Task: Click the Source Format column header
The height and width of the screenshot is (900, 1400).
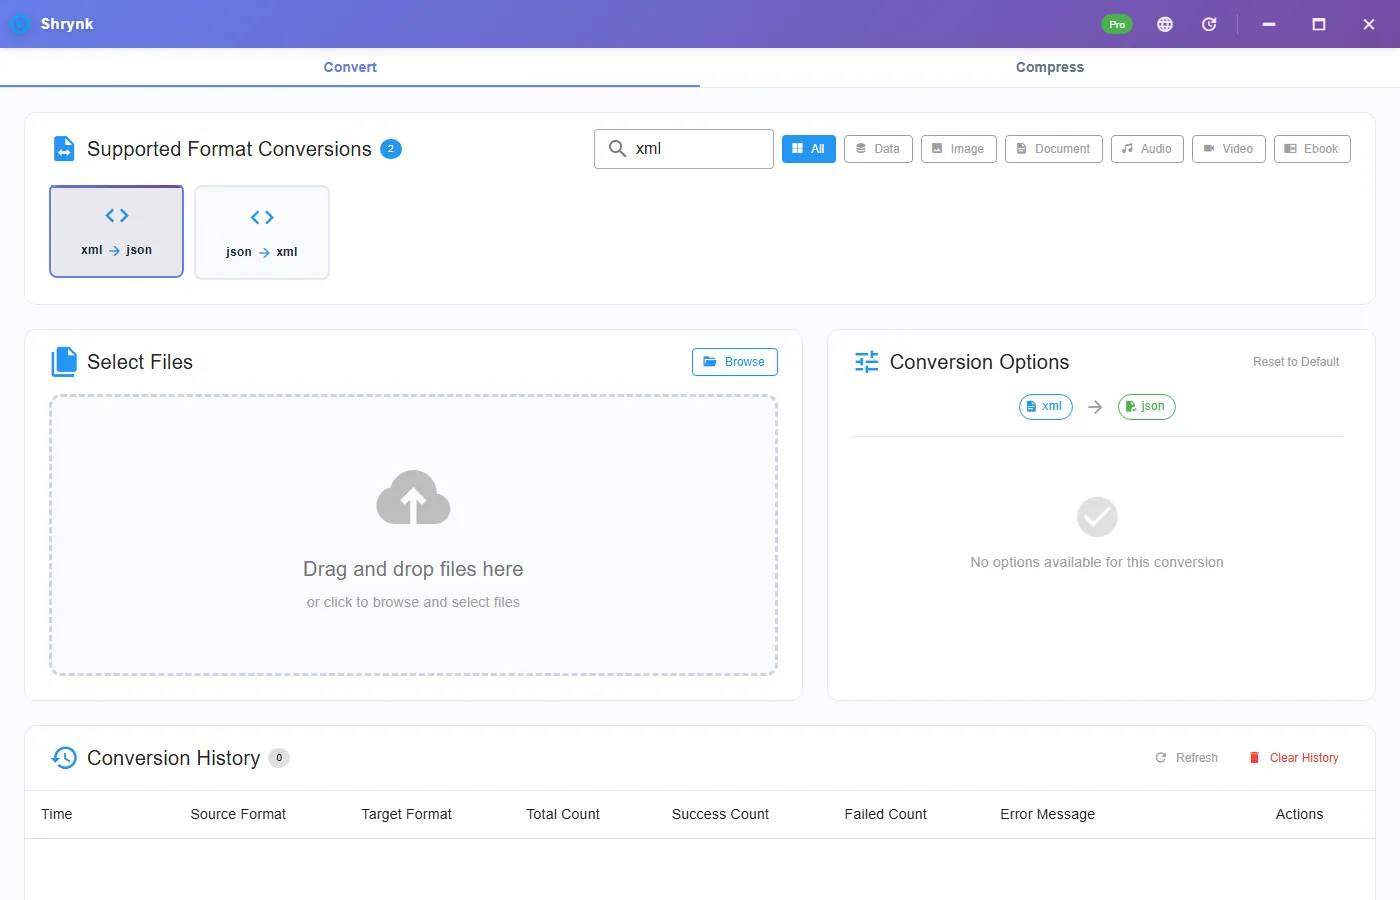Action: click(x=238, y=814)
